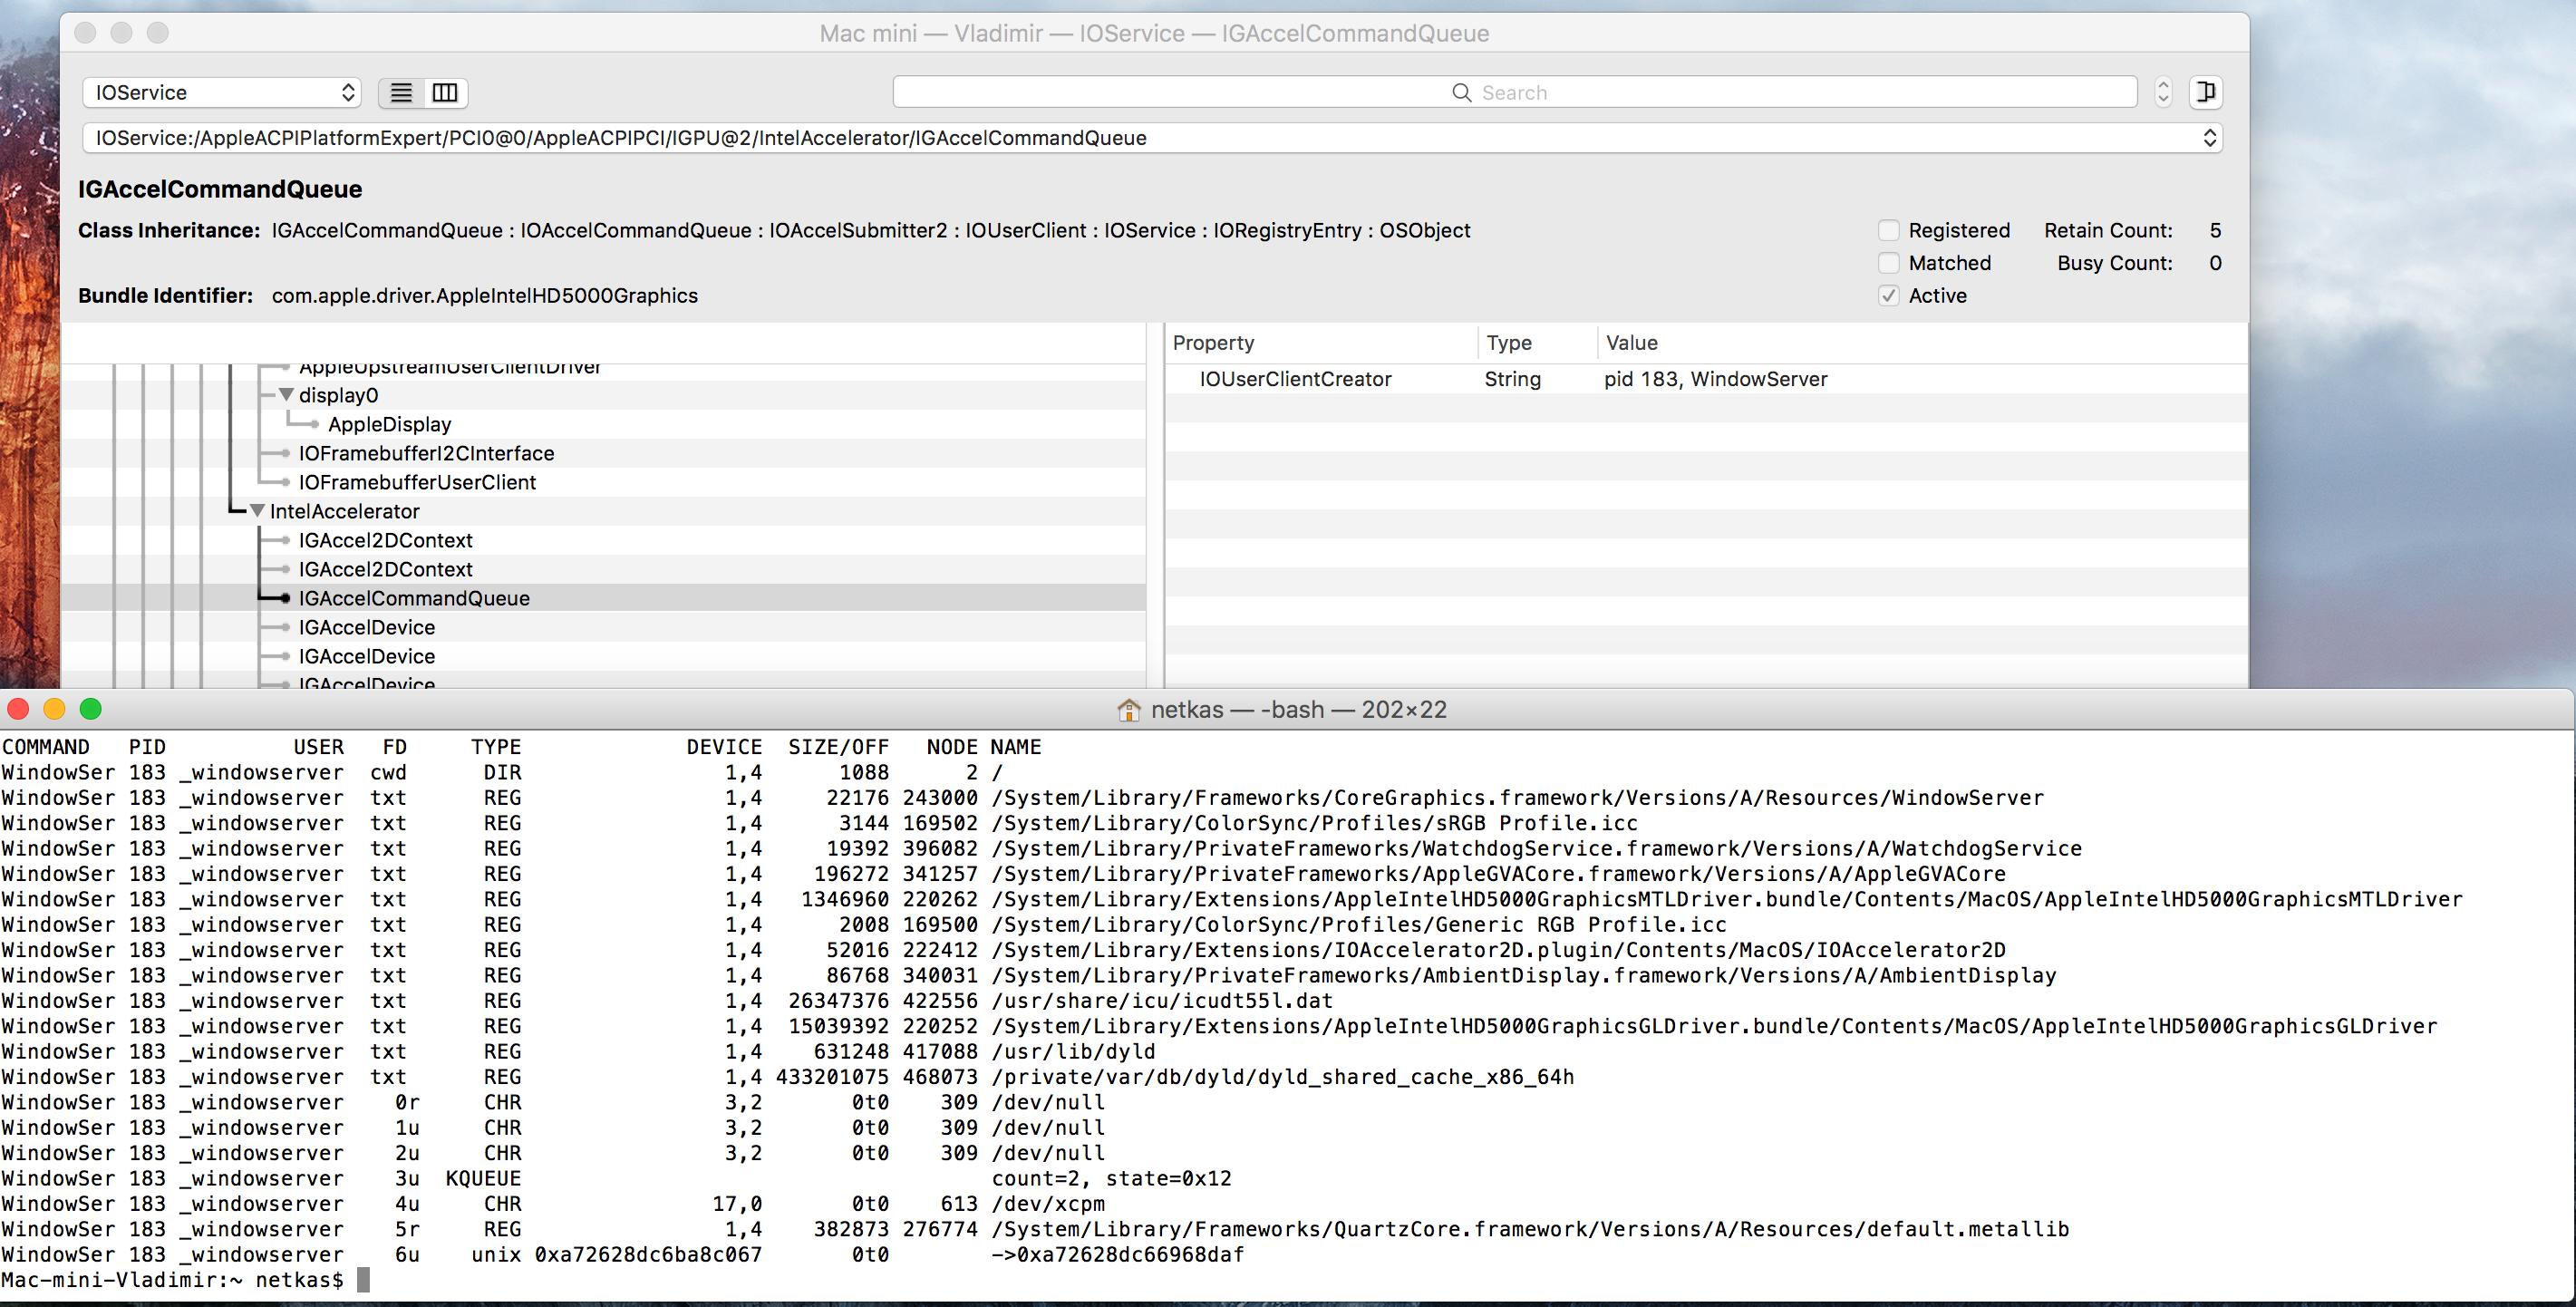Click the search results stepper arrows
Screen dimensions: 2576x1307
pyautogui.click(x=2163, y=92)
